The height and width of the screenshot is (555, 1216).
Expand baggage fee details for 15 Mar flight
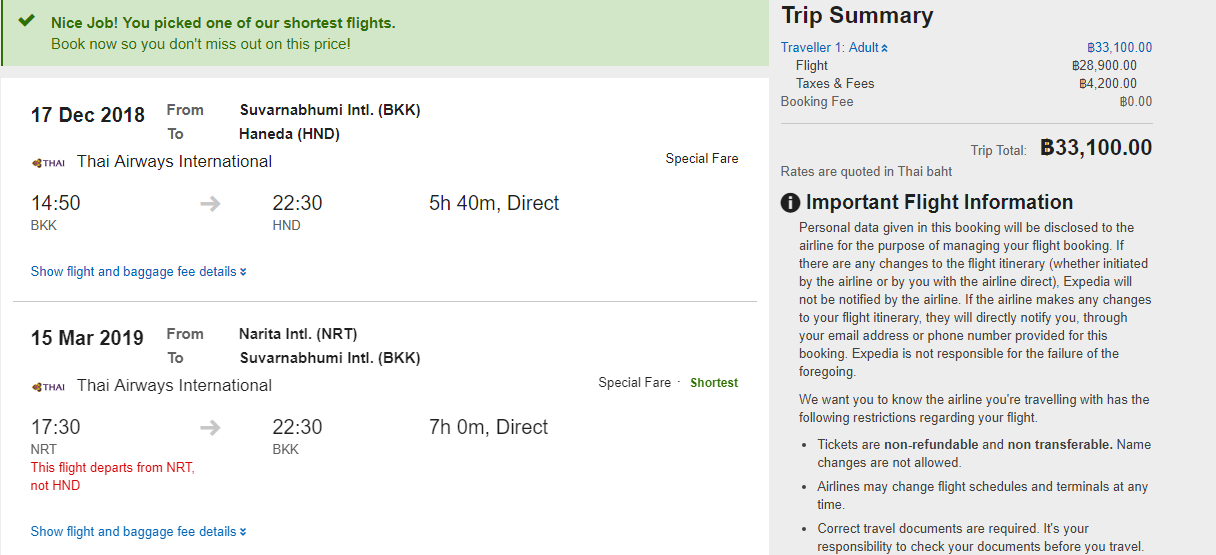tap(138, 532)
